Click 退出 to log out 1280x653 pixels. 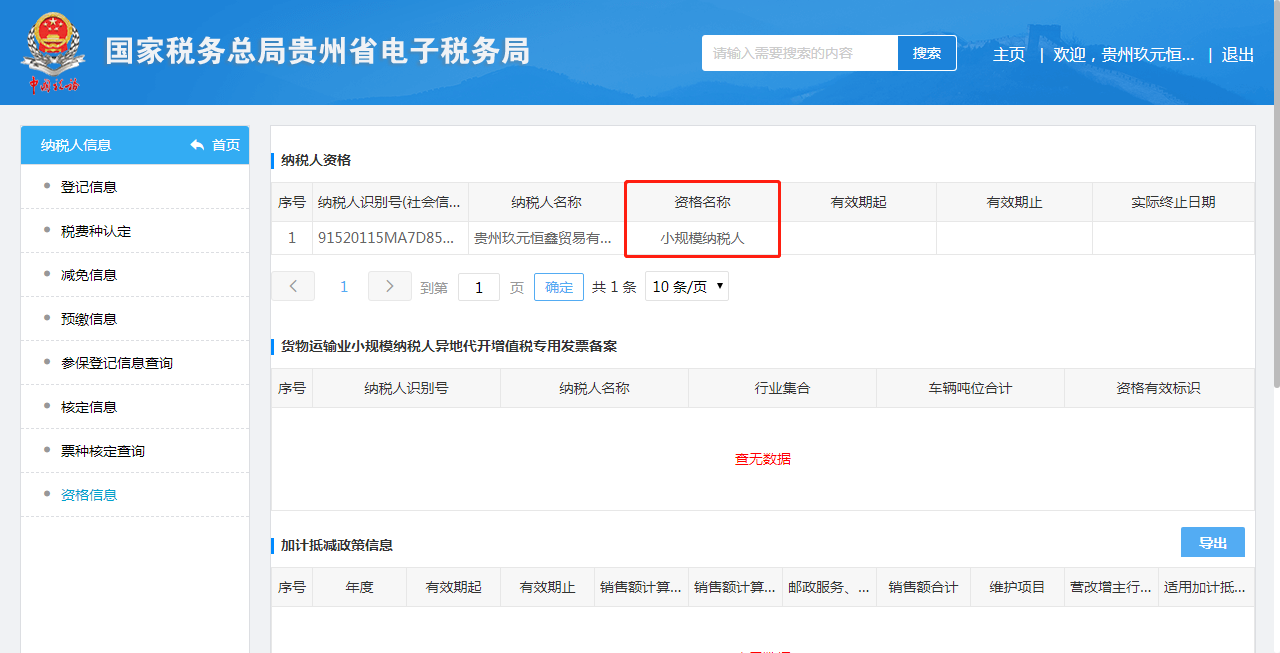pyautogui.click(x=1238, y=54)
